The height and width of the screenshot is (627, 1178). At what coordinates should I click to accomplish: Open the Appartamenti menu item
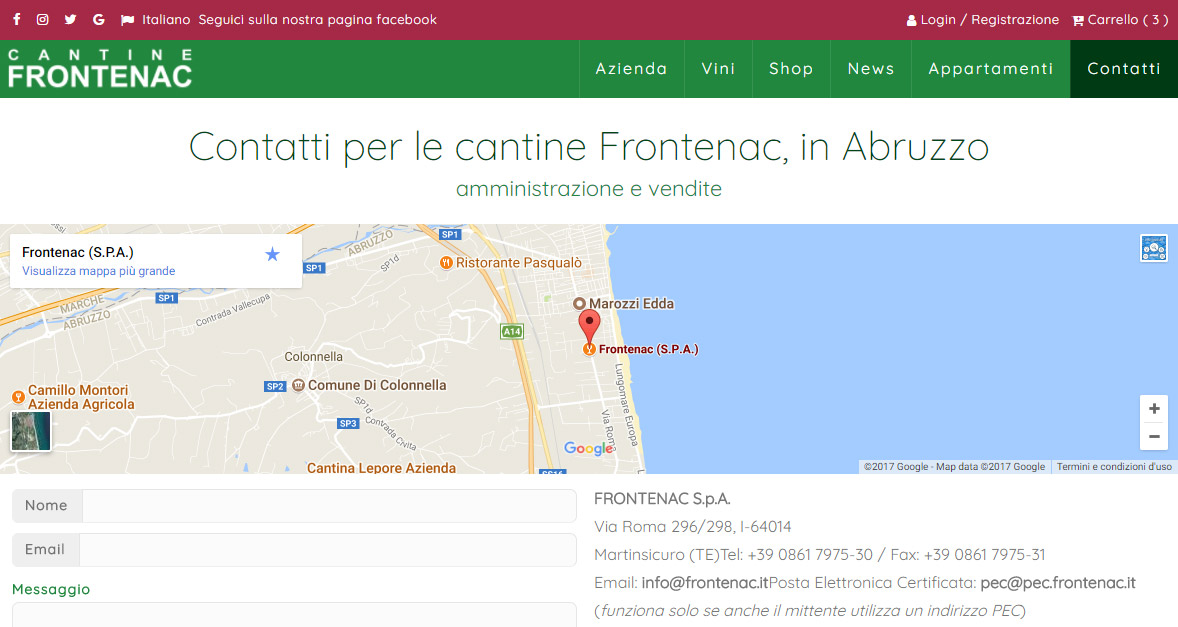pyautogui.click(x=991, y=69)
